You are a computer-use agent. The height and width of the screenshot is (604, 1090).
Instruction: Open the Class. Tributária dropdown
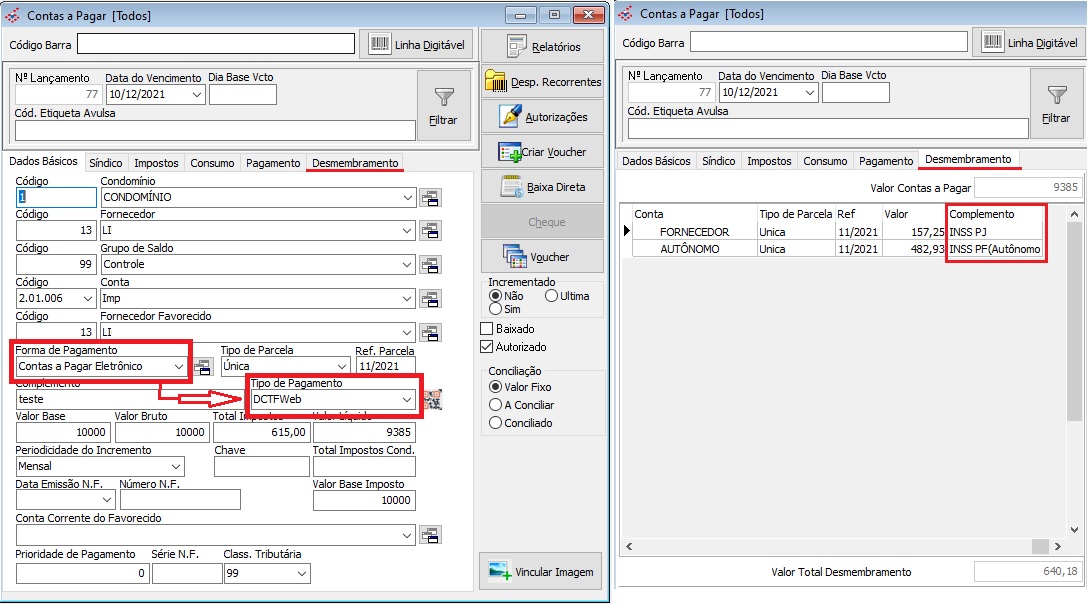(x=302, y=574)
